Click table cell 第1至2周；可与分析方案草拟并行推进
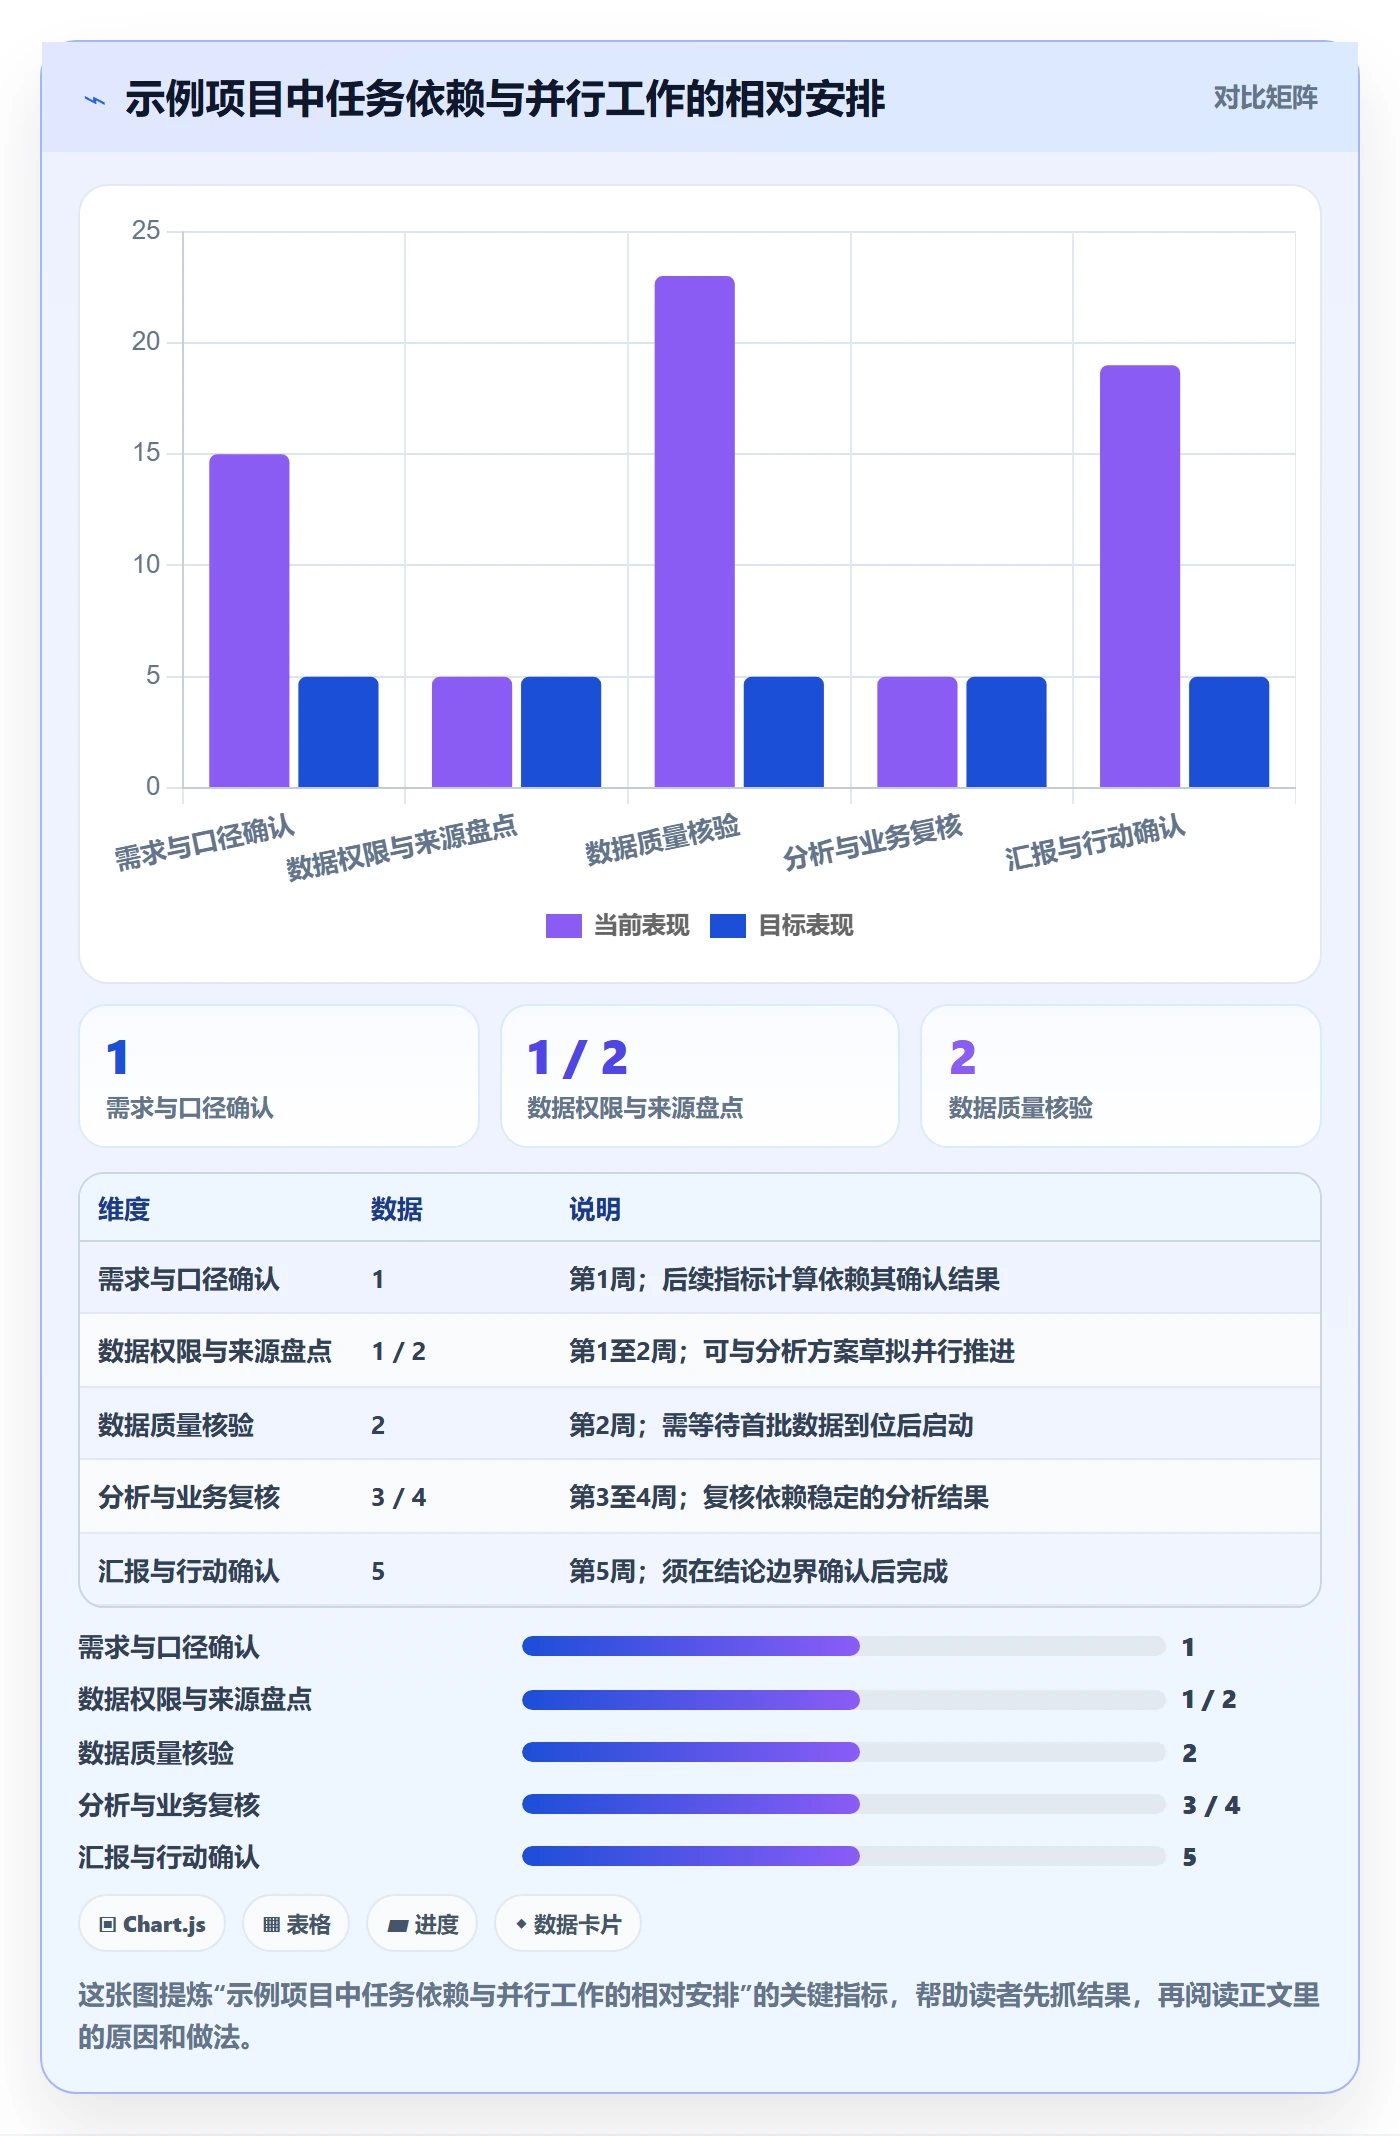1400x2136 pixels. pyautogui.click(x=792, y=1351)
